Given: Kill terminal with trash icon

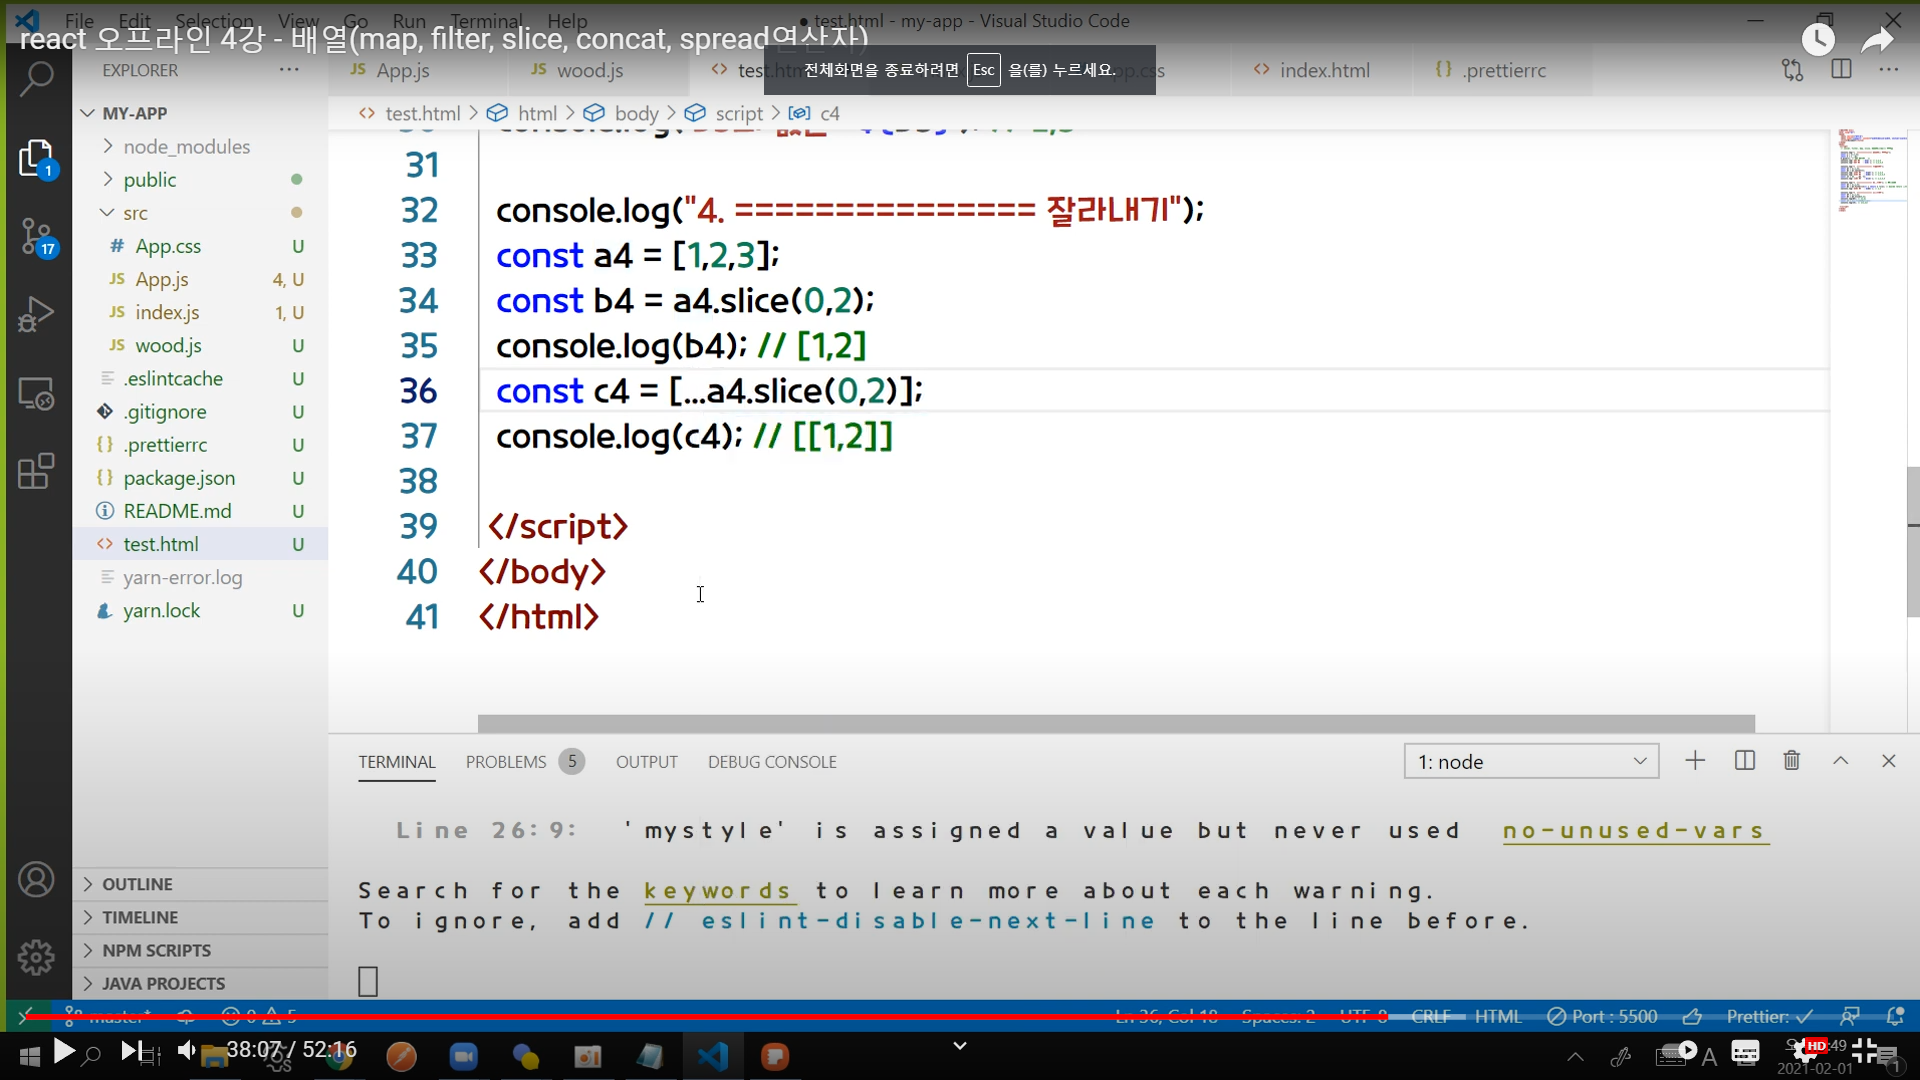Looking at the screenshot, I should pos(1792,761).
